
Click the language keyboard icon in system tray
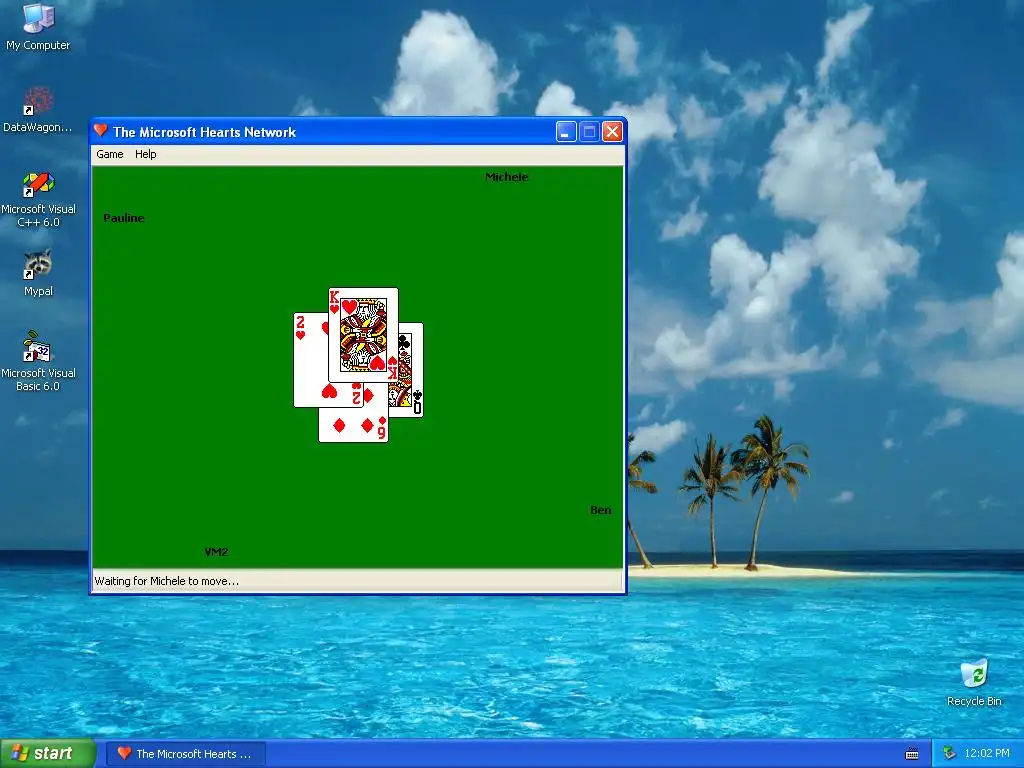tap(912, 754)
